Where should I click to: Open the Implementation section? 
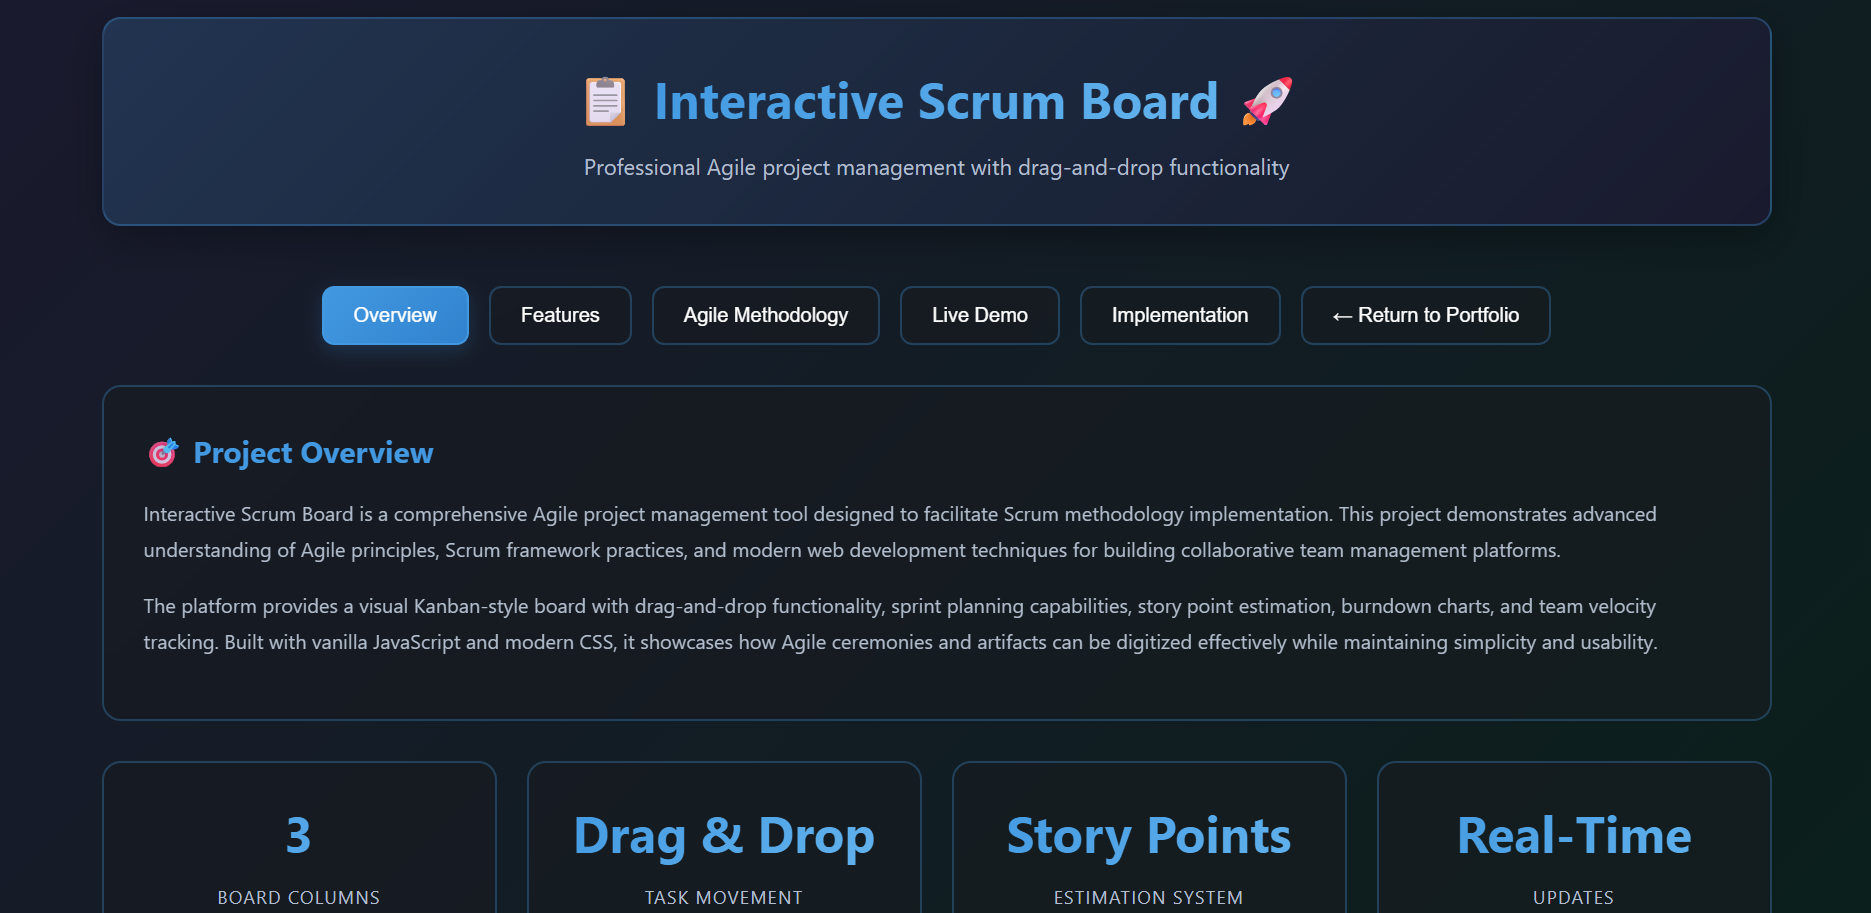click(x=1179, y=315)
